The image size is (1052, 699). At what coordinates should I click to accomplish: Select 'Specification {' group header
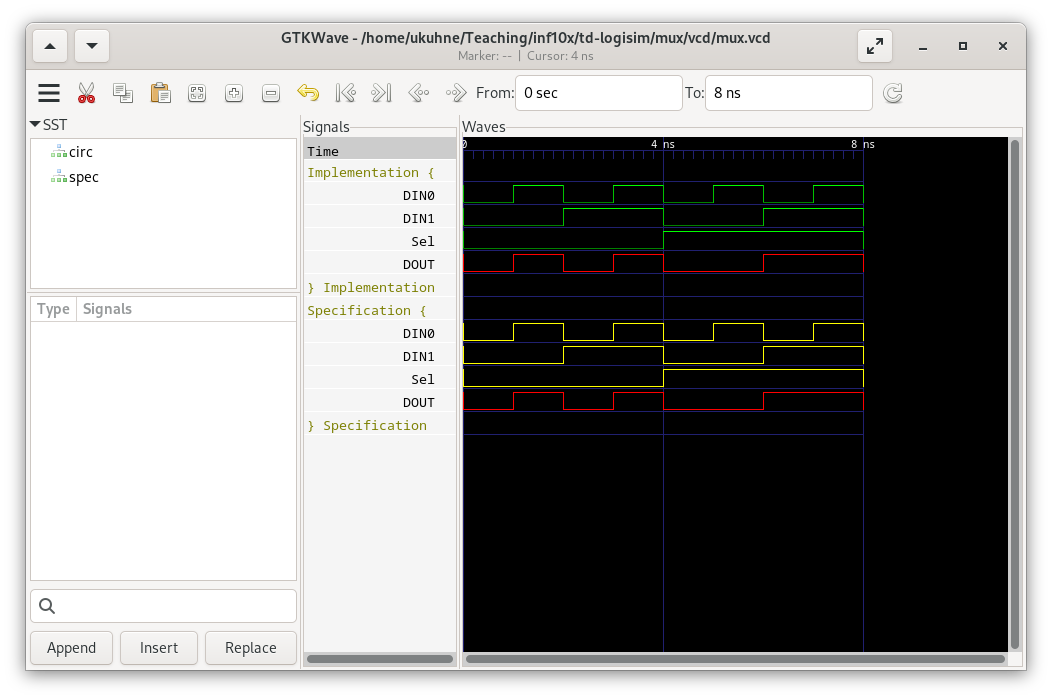[380, 310]
